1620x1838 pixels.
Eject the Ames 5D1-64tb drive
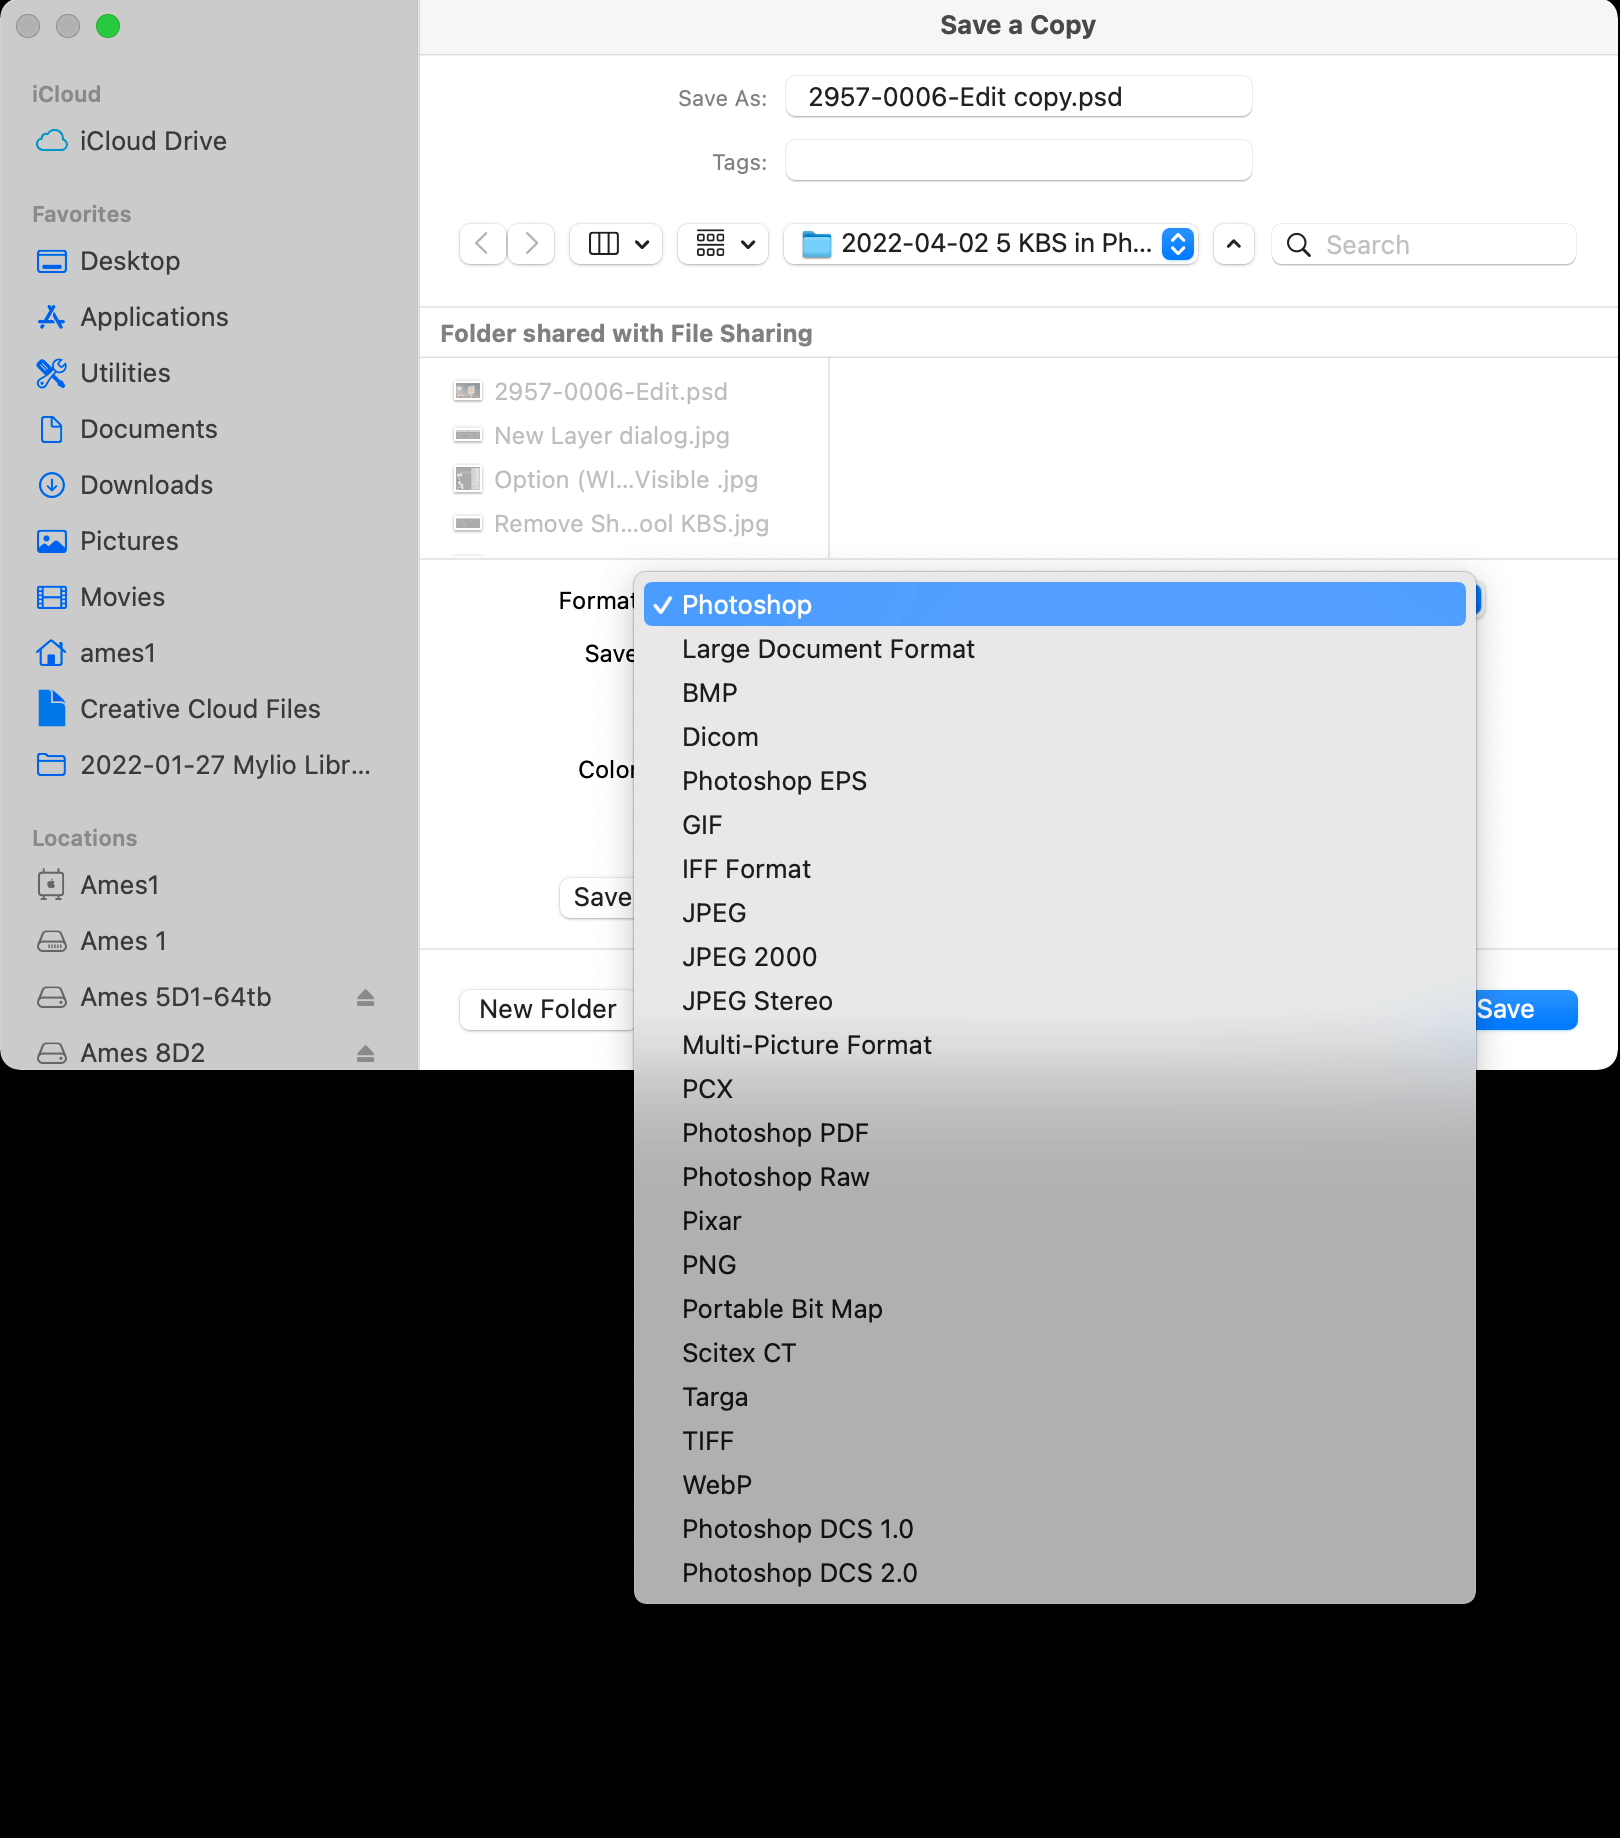pos(365,997)
